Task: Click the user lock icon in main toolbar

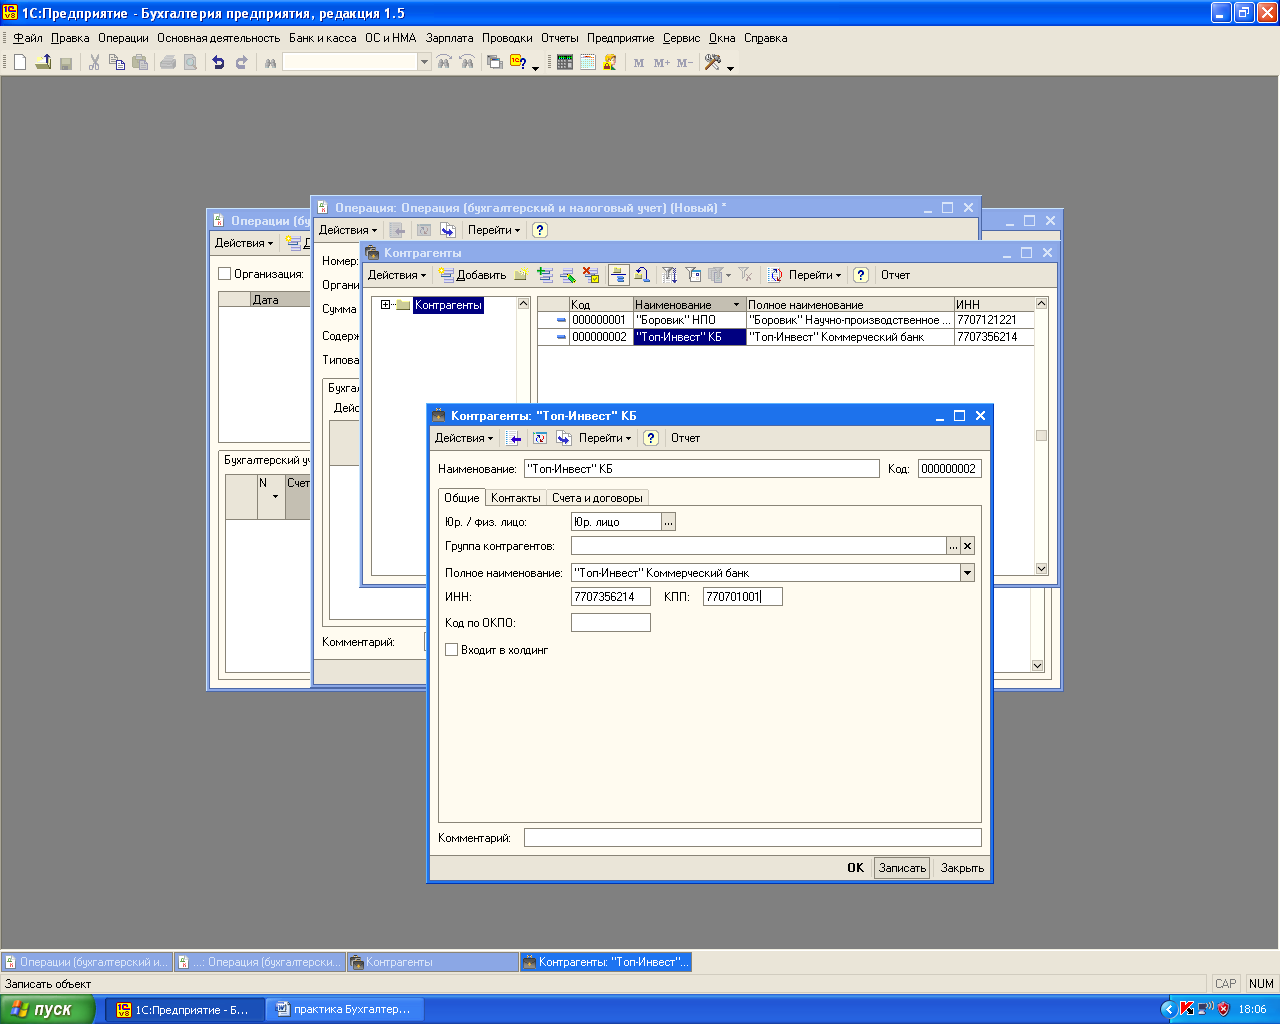Action: [x=610, y=62]
